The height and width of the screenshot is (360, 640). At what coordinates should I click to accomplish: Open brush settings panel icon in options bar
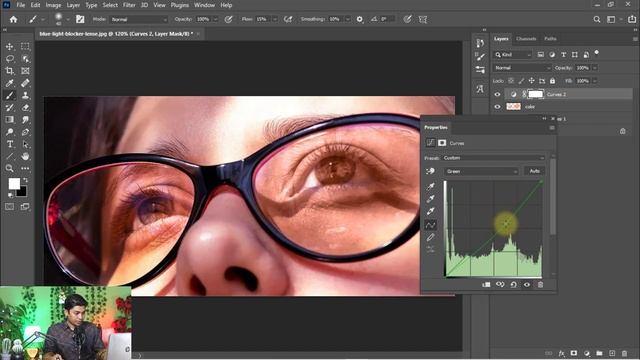[x=80, y=19]
